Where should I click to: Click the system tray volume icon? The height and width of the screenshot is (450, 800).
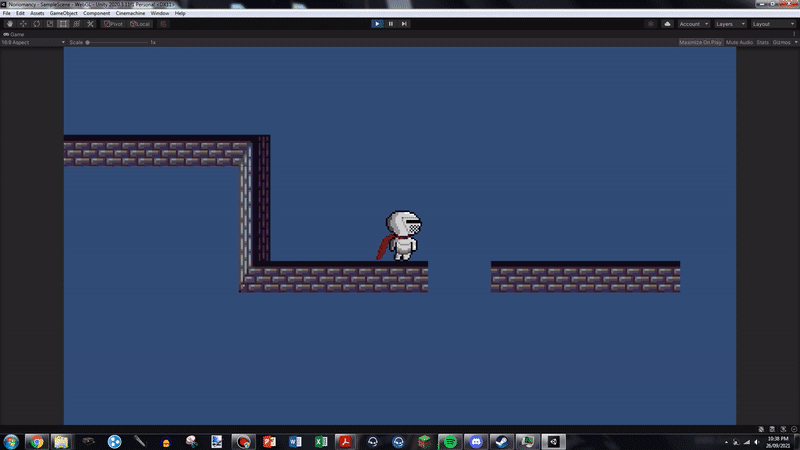[x=757, y=442]
